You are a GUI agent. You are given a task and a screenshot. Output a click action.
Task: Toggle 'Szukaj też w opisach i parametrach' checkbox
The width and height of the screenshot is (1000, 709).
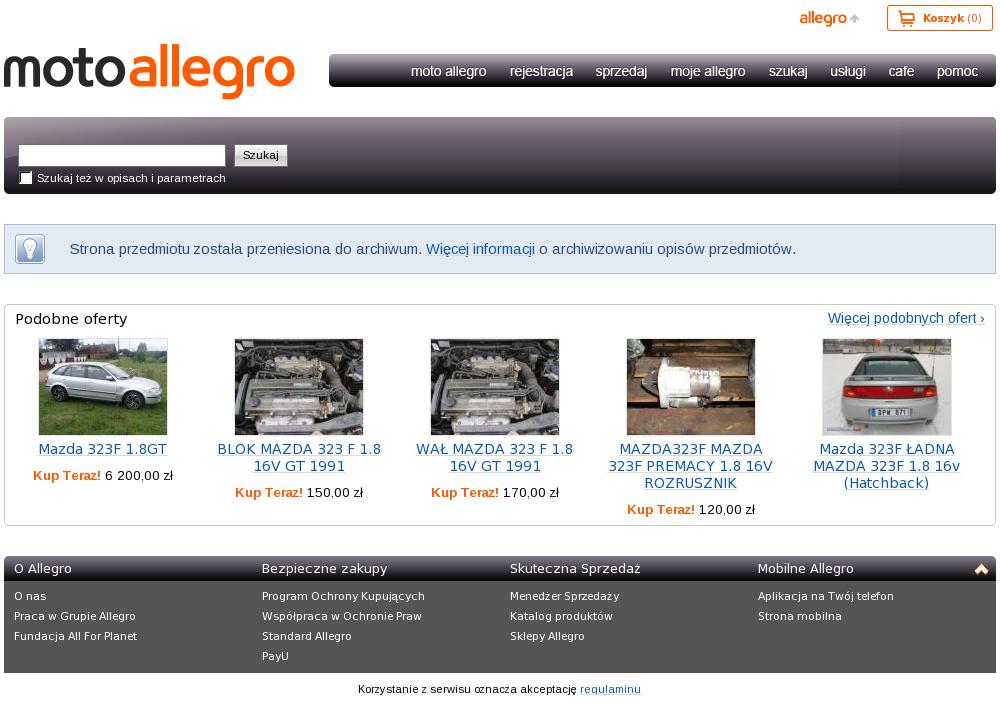point(26,178)
